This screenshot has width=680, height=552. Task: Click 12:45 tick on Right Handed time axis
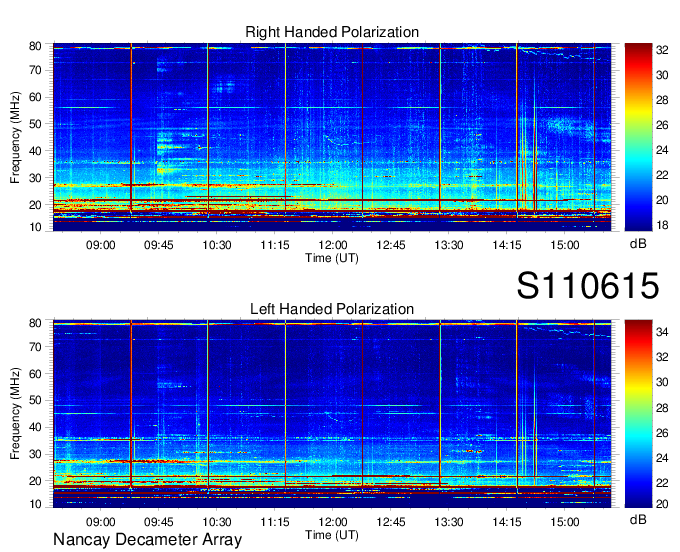(x=391, y=245)
